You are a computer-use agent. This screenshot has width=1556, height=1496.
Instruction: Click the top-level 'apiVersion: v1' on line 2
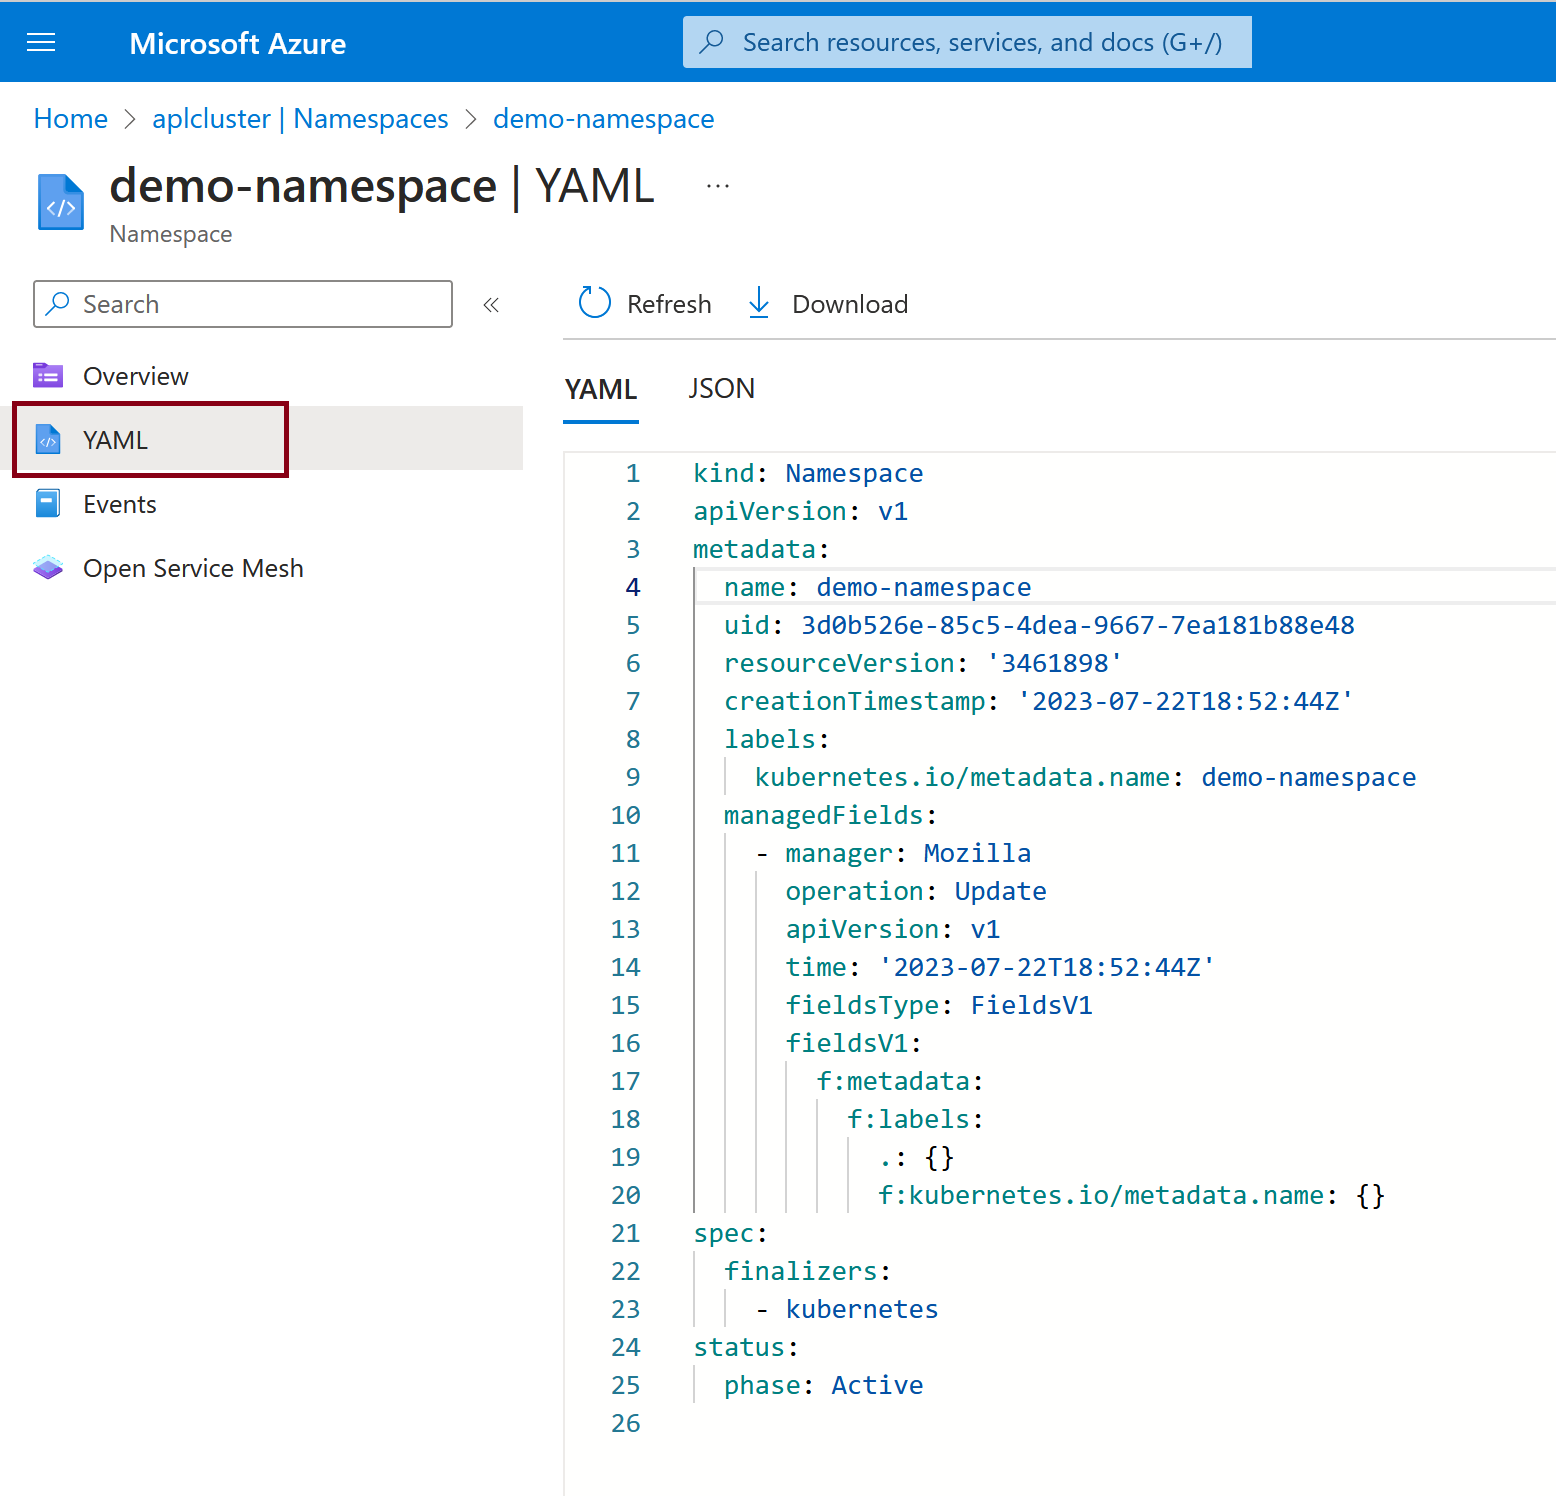(801, 511)
